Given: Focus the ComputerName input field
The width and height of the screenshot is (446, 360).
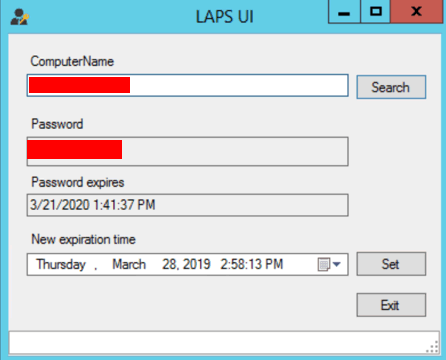Looking at the screenshot, I should click(x=188, y=85).
